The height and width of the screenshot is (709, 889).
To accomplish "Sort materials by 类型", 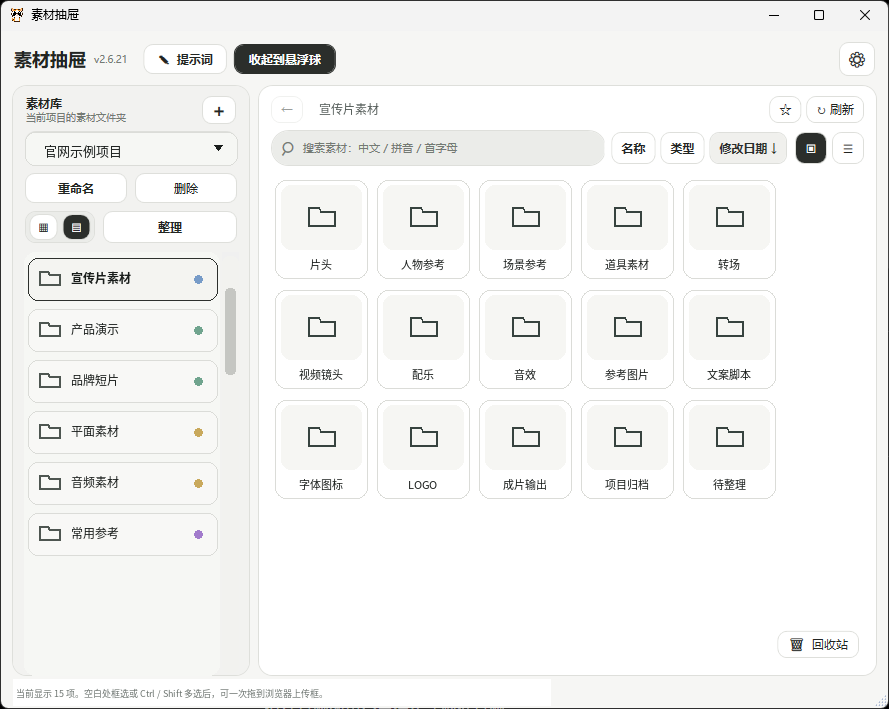I will tap(682, 148).
